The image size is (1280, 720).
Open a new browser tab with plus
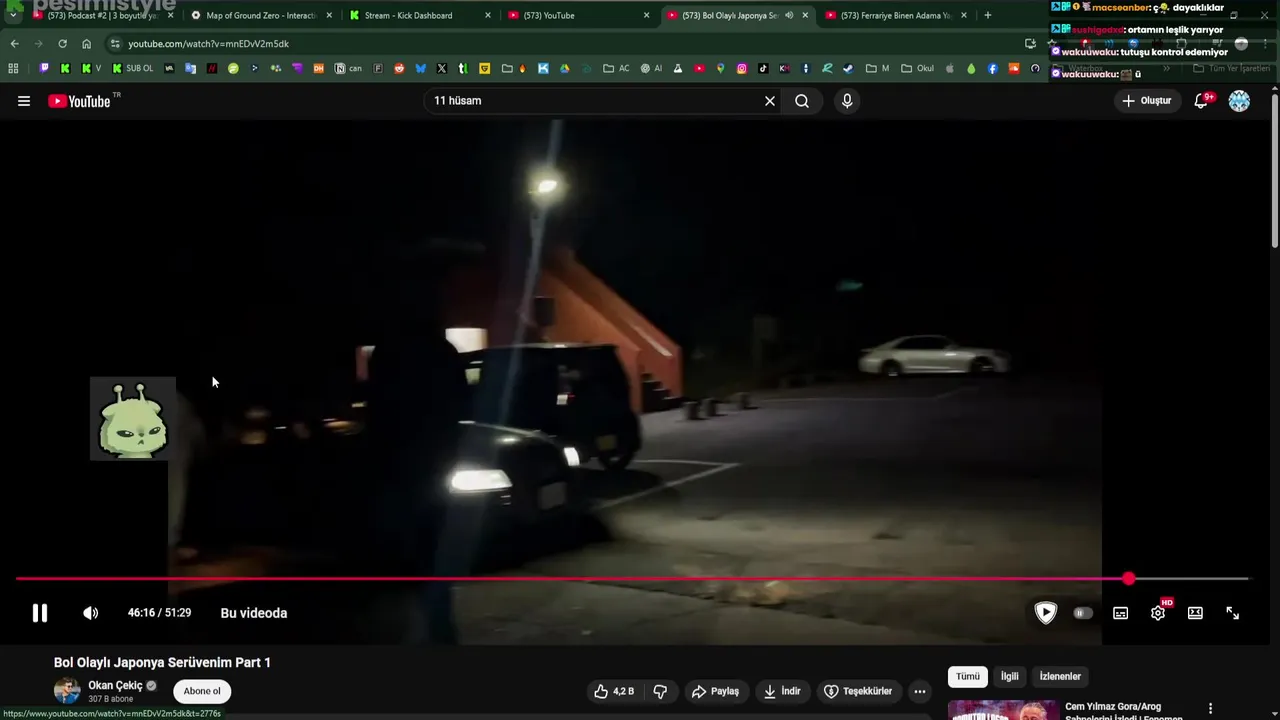pos(988,15)
